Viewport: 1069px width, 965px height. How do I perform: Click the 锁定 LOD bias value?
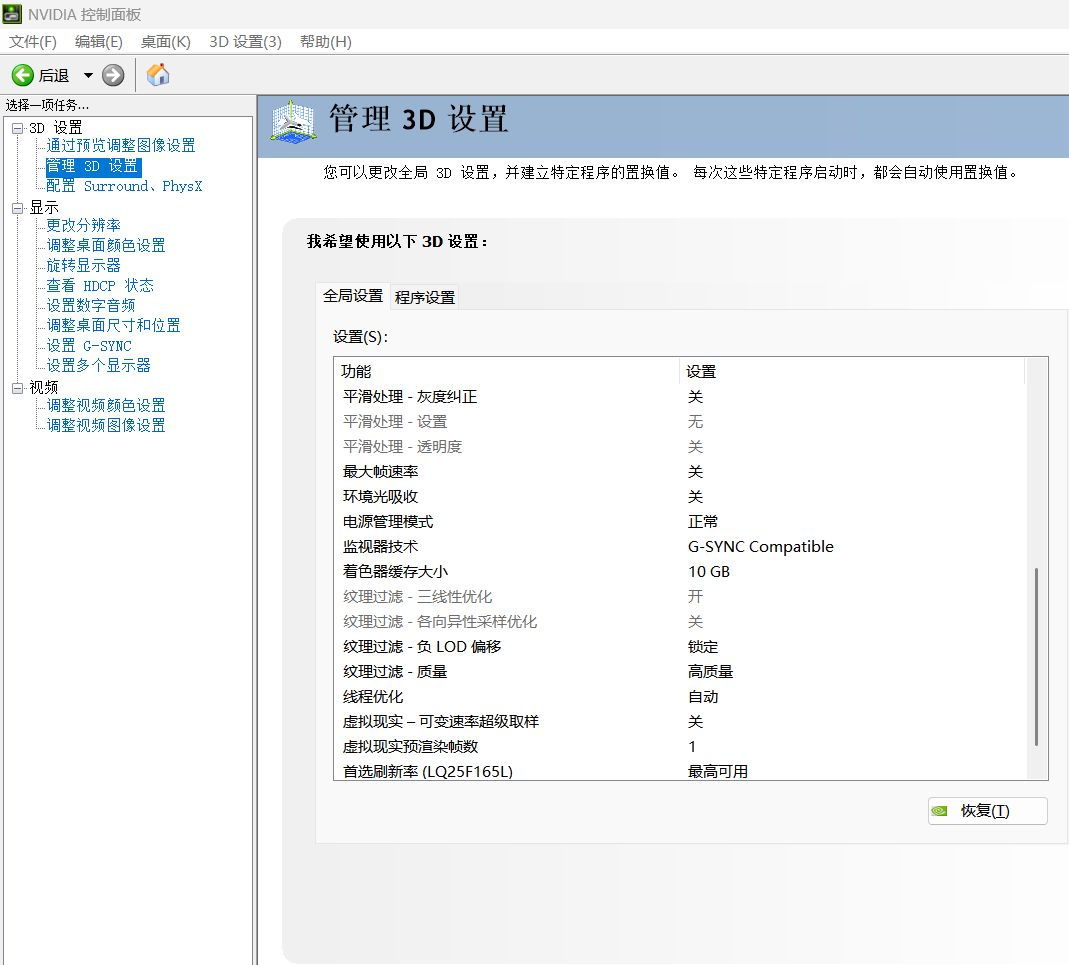point(703,647)
